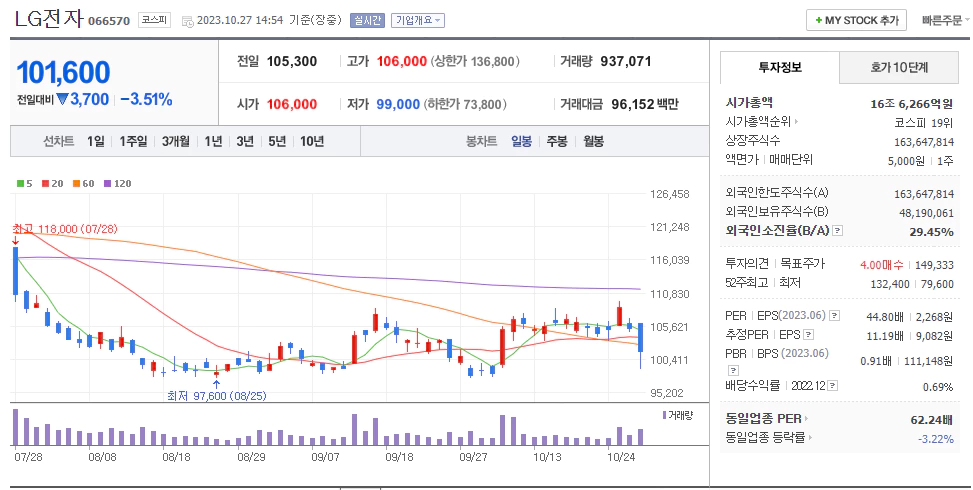Click the -3.51% change rate

coord(146,99)
